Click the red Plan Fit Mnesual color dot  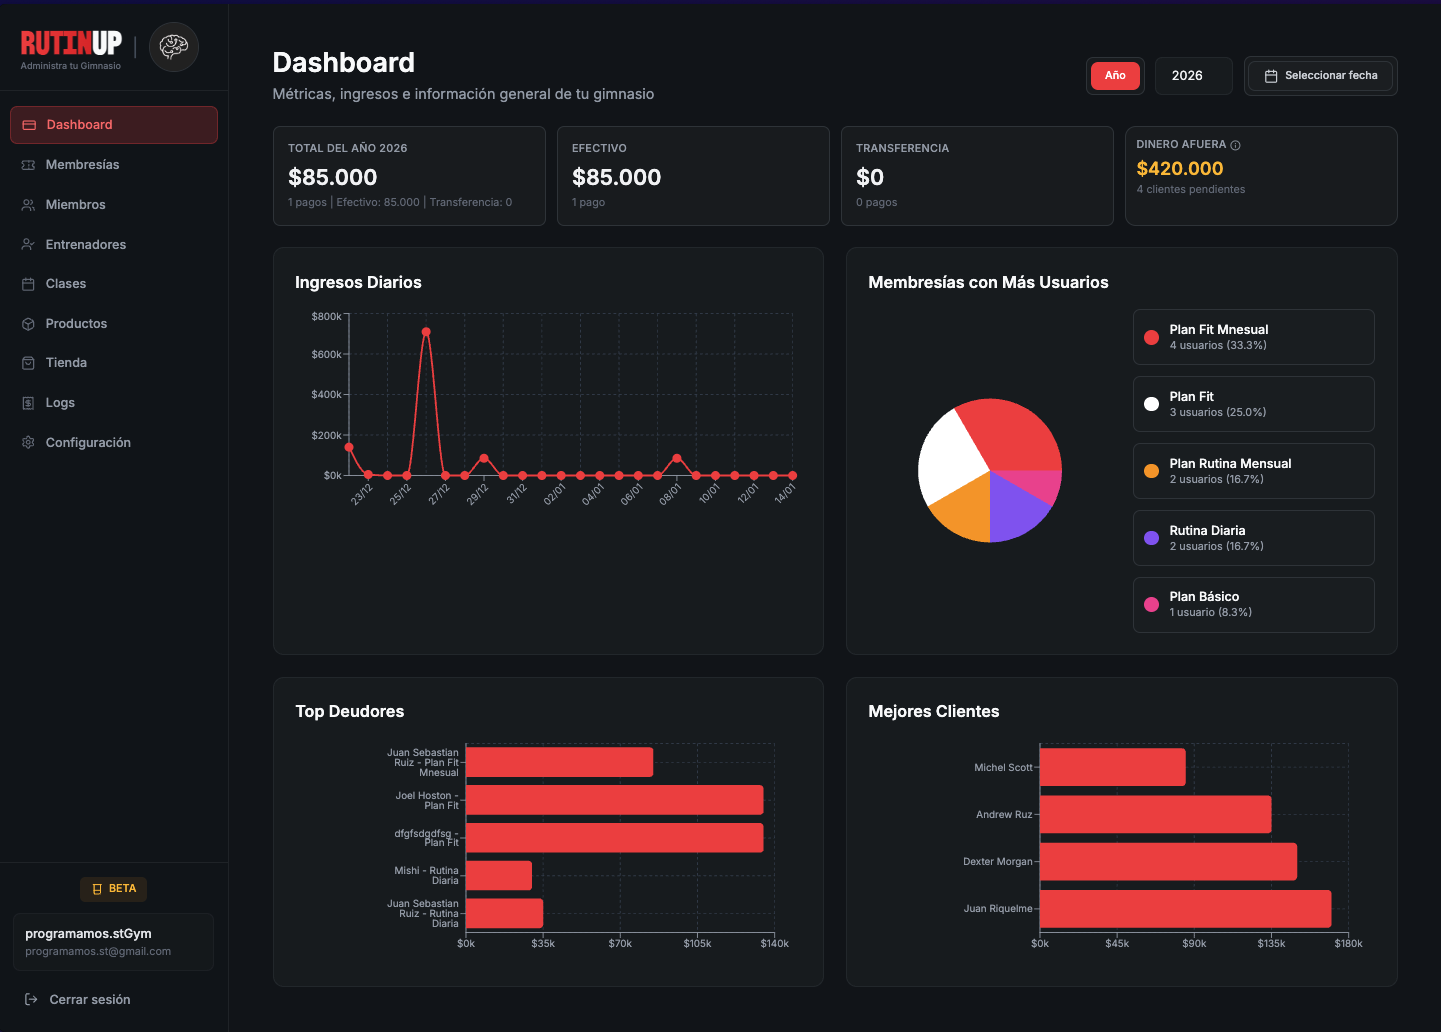click(x=1151, y=337)
